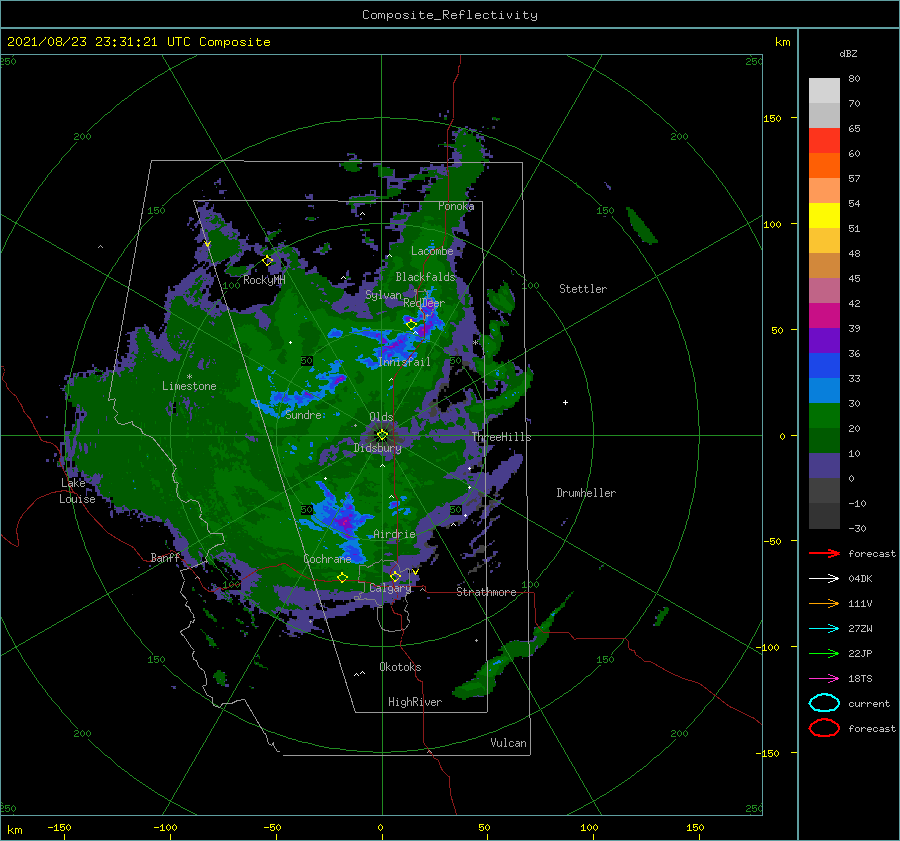Click the RockyMH label
Image resolution: width=900 pixels, height=841 pixels.
click(x=264, y=280)
